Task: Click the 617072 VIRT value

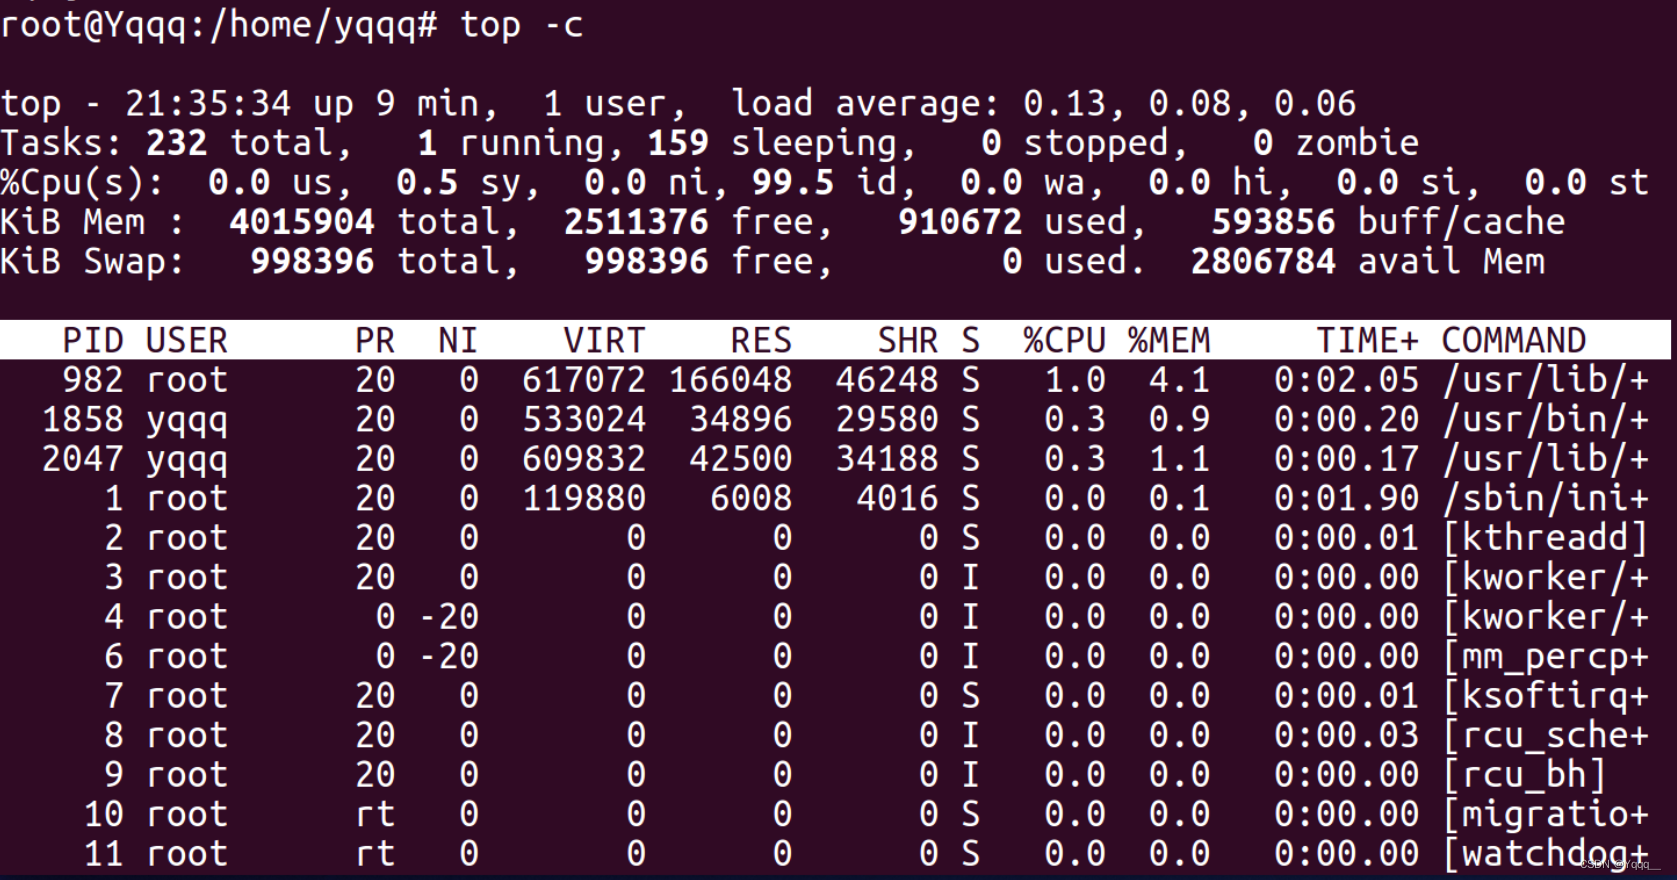Action: point(584,380)
